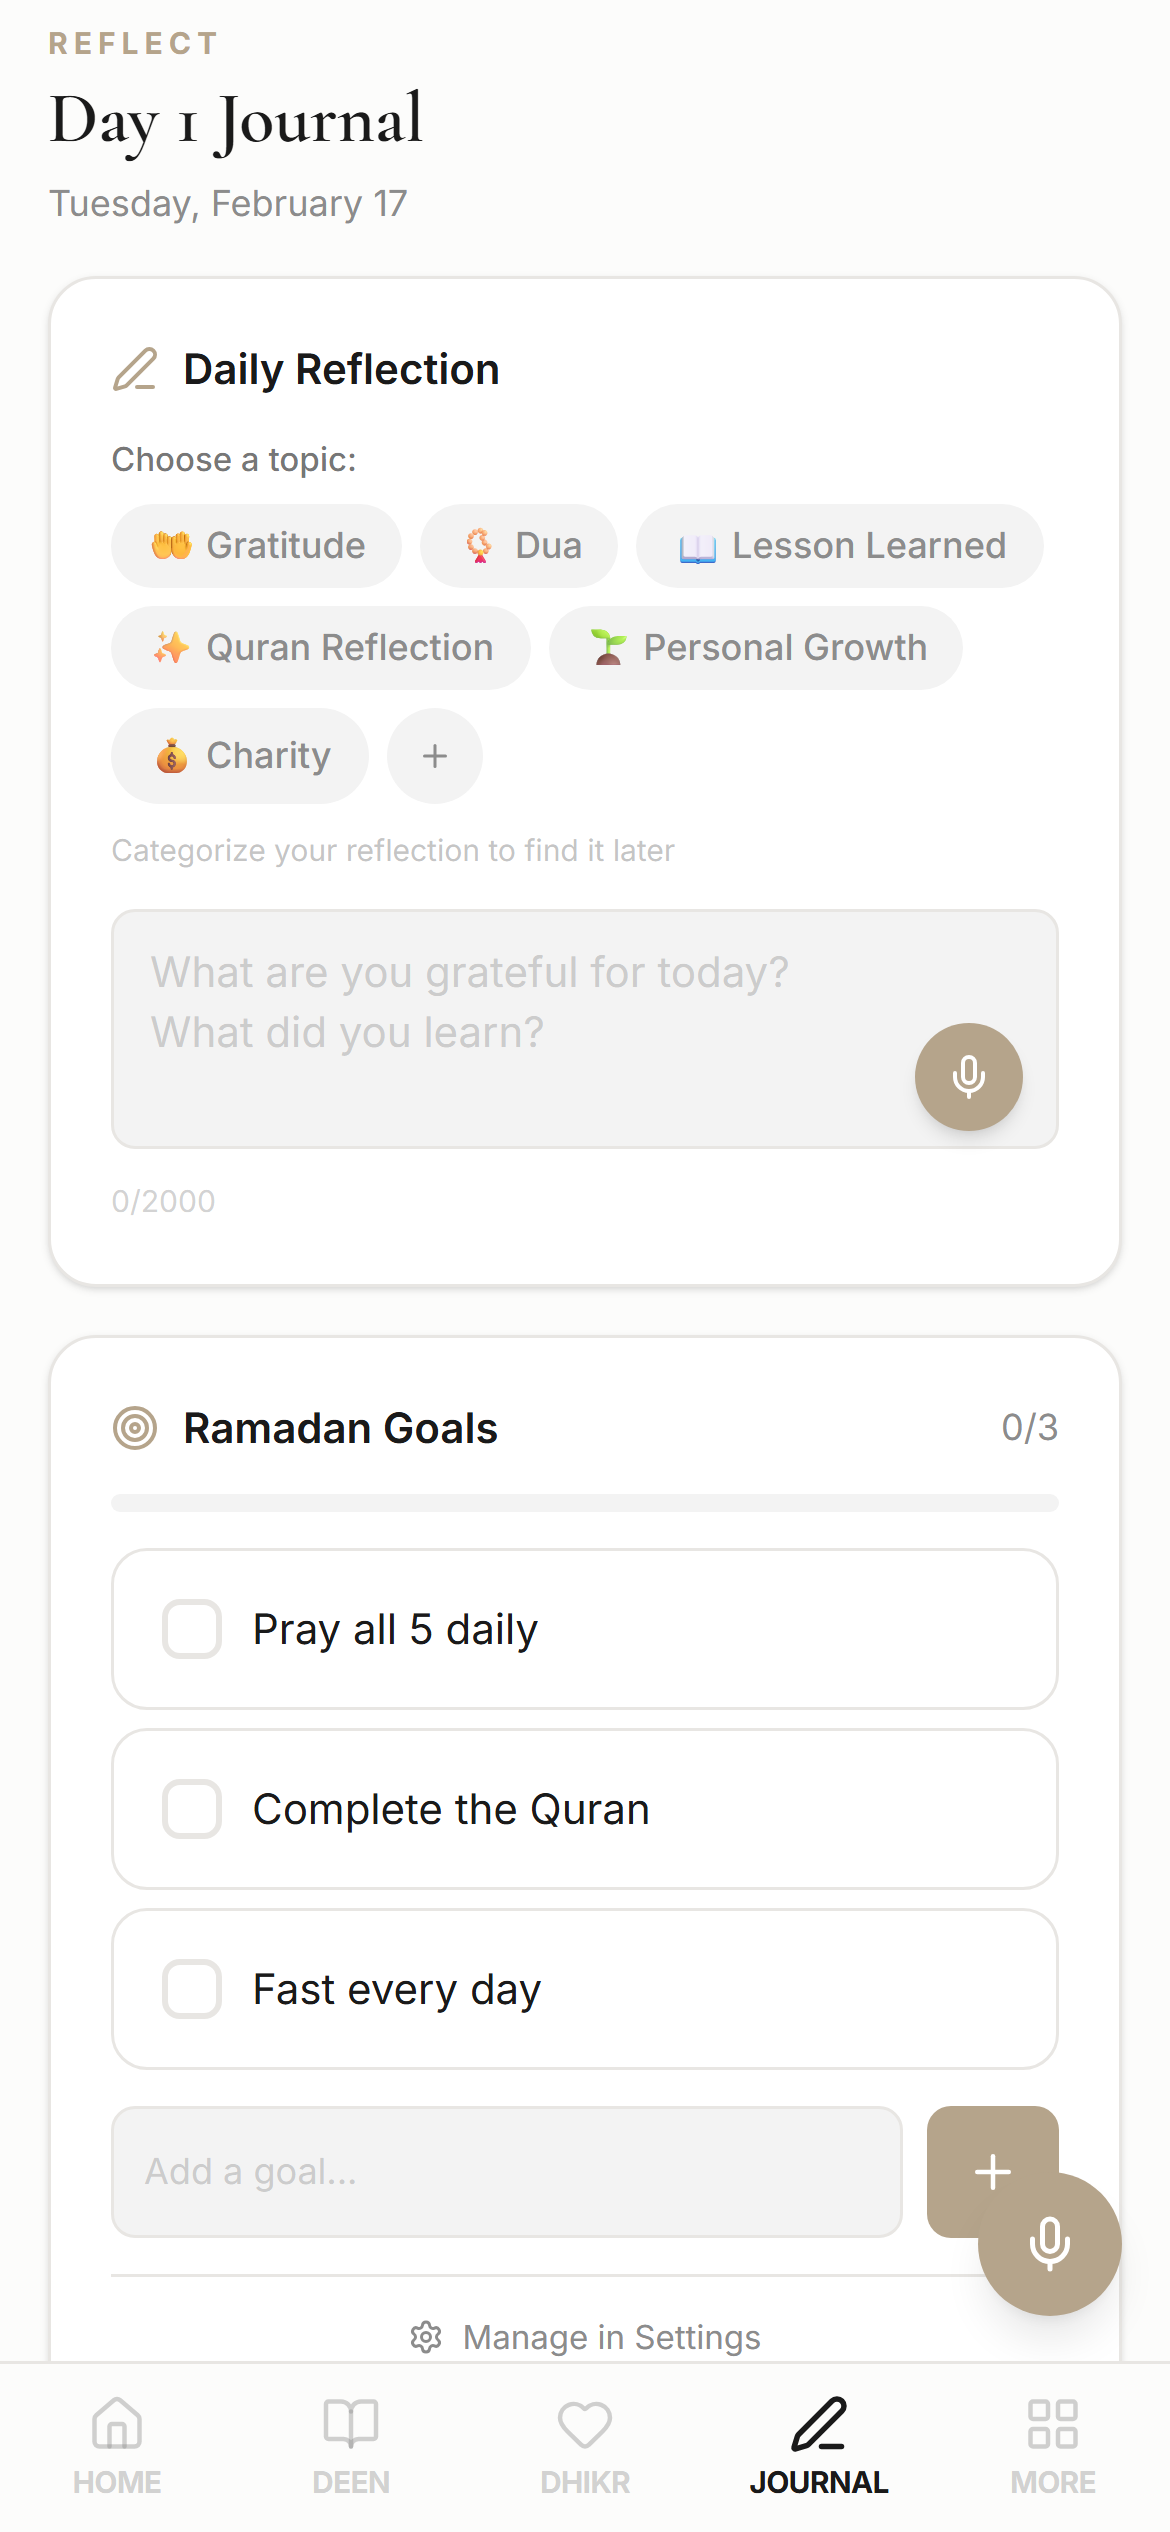
Task: Open the Dhikr heart icon
Action: [x=585, y=2424]
